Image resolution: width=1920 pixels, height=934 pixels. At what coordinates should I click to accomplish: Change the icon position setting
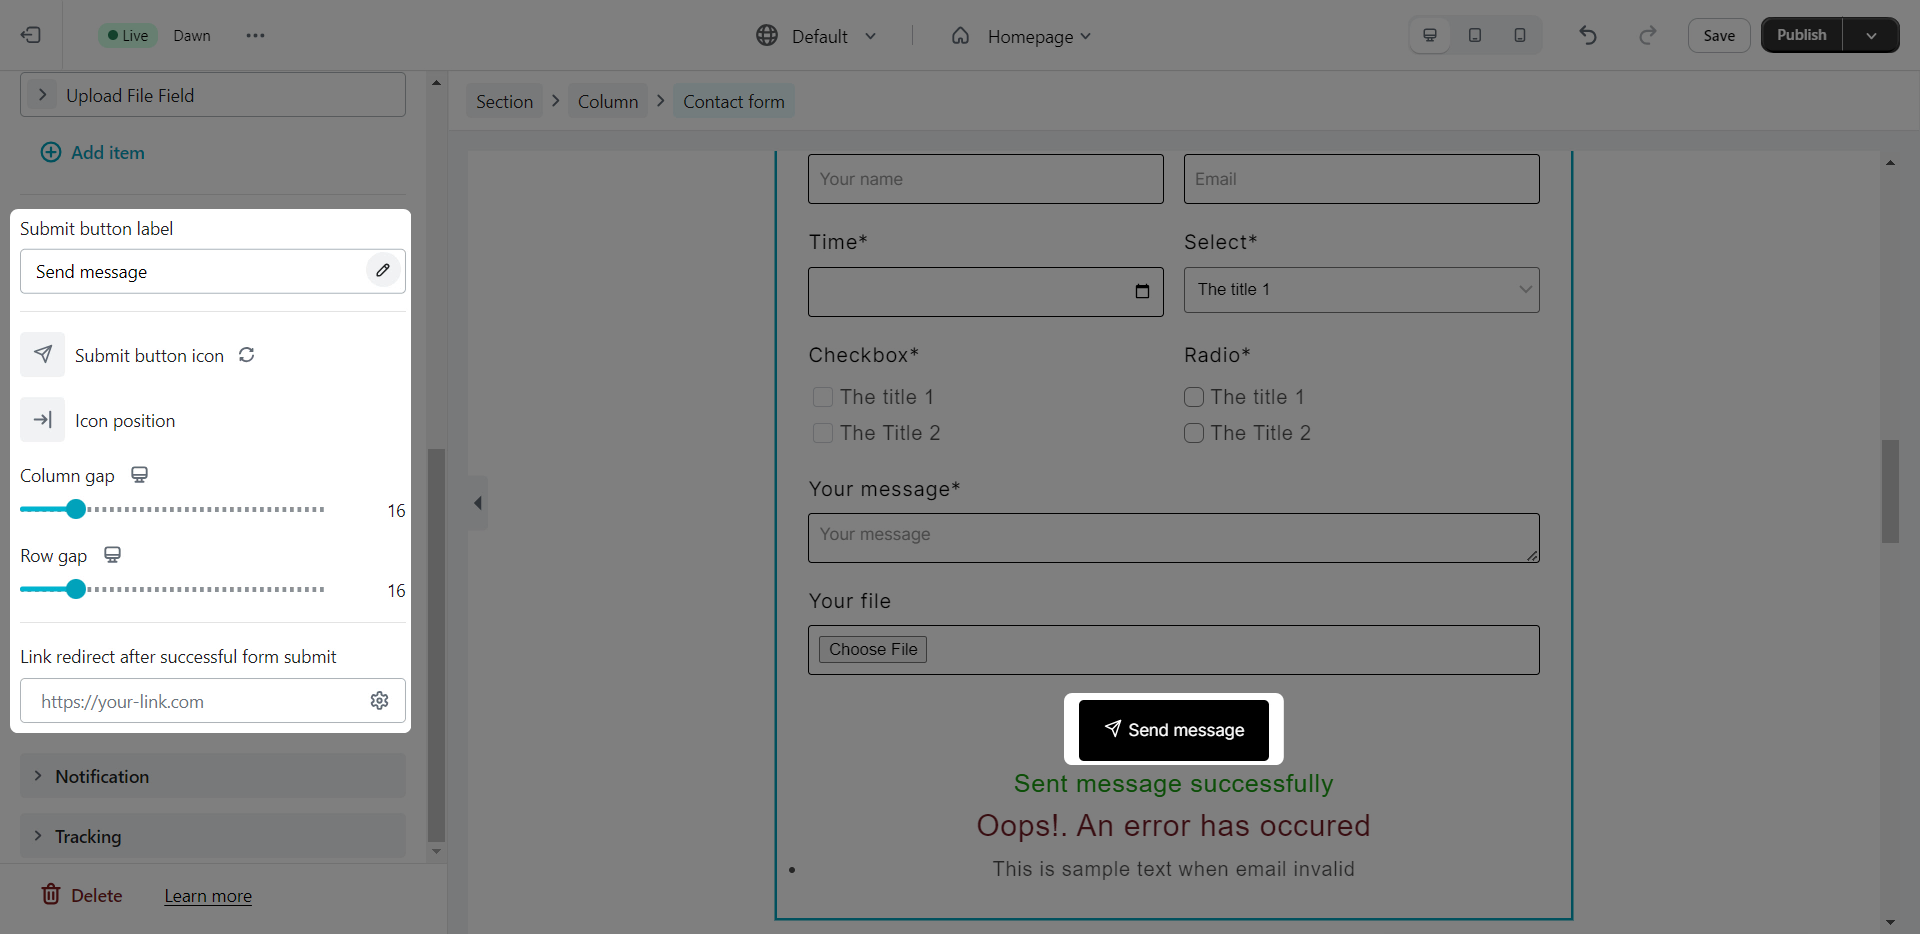pyautogui.click(x=43, y=420)
